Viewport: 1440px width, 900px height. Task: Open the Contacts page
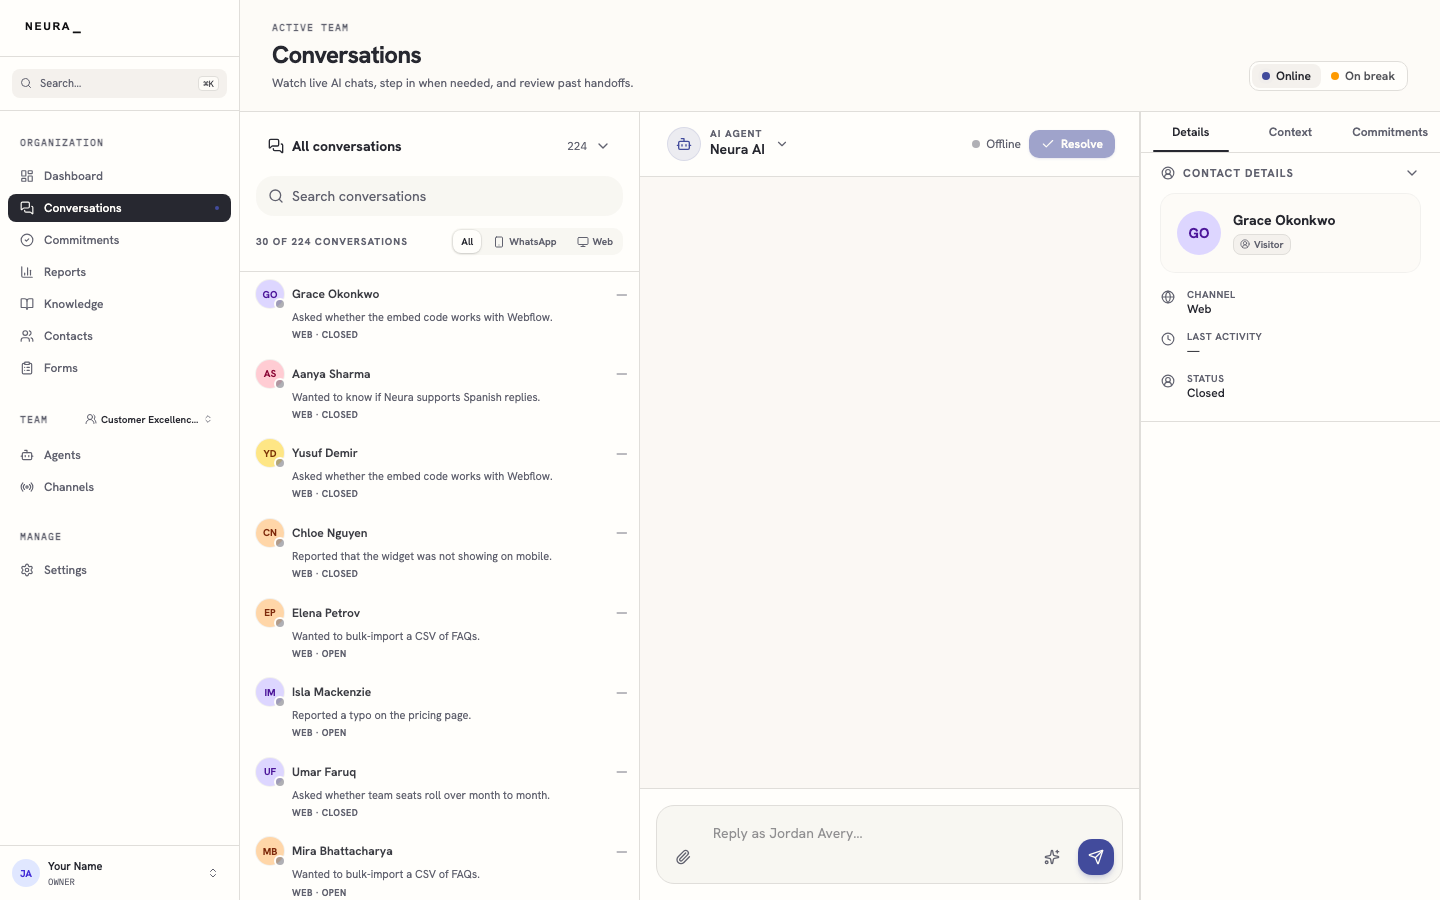(120, 336)
